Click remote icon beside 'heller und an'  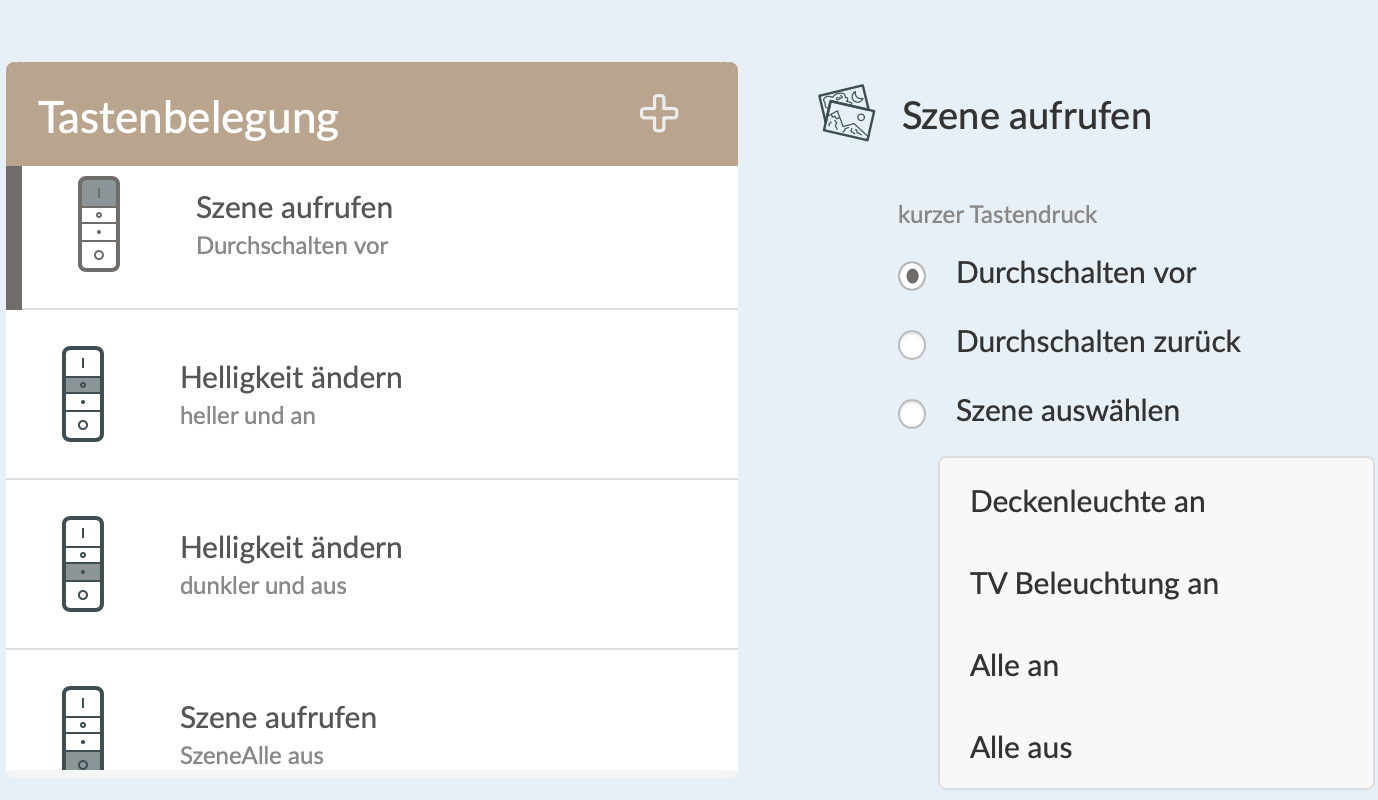pos(83,394)
